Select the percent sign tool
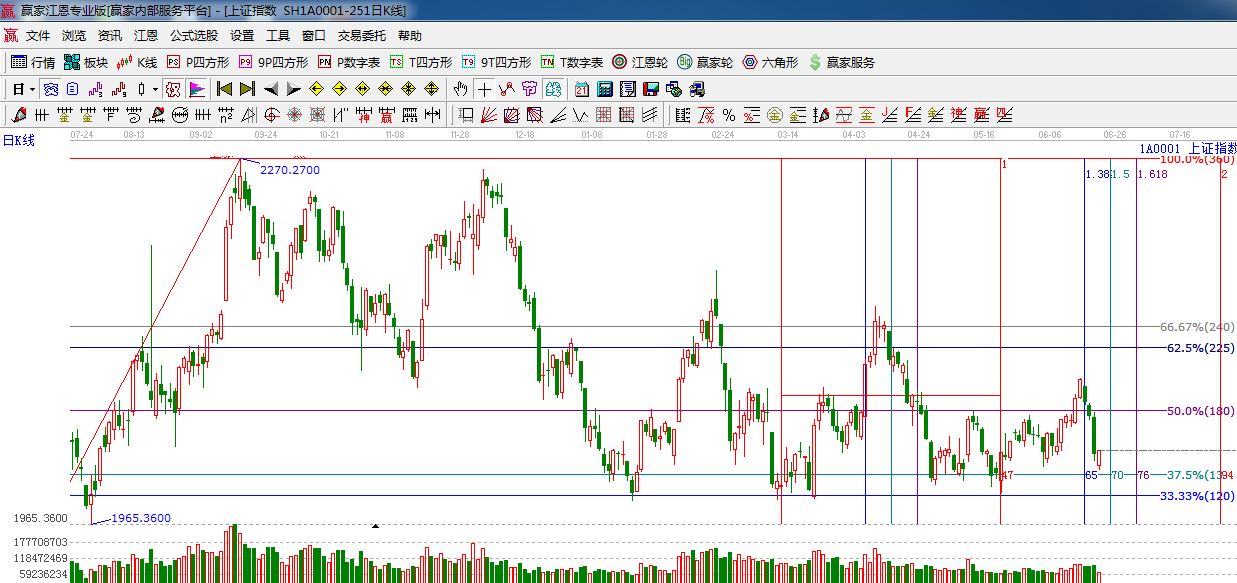 [728, 115]
